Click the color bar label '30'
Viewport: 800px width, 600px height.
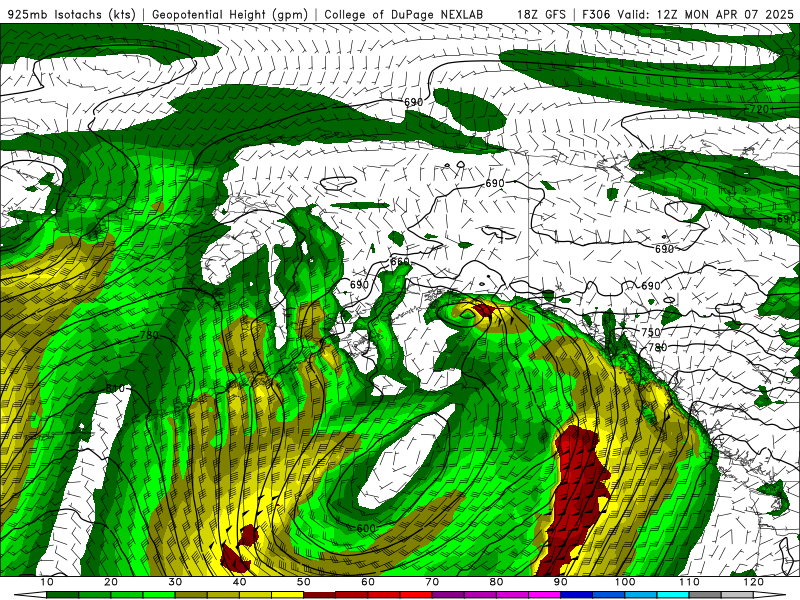coord(175,582)
